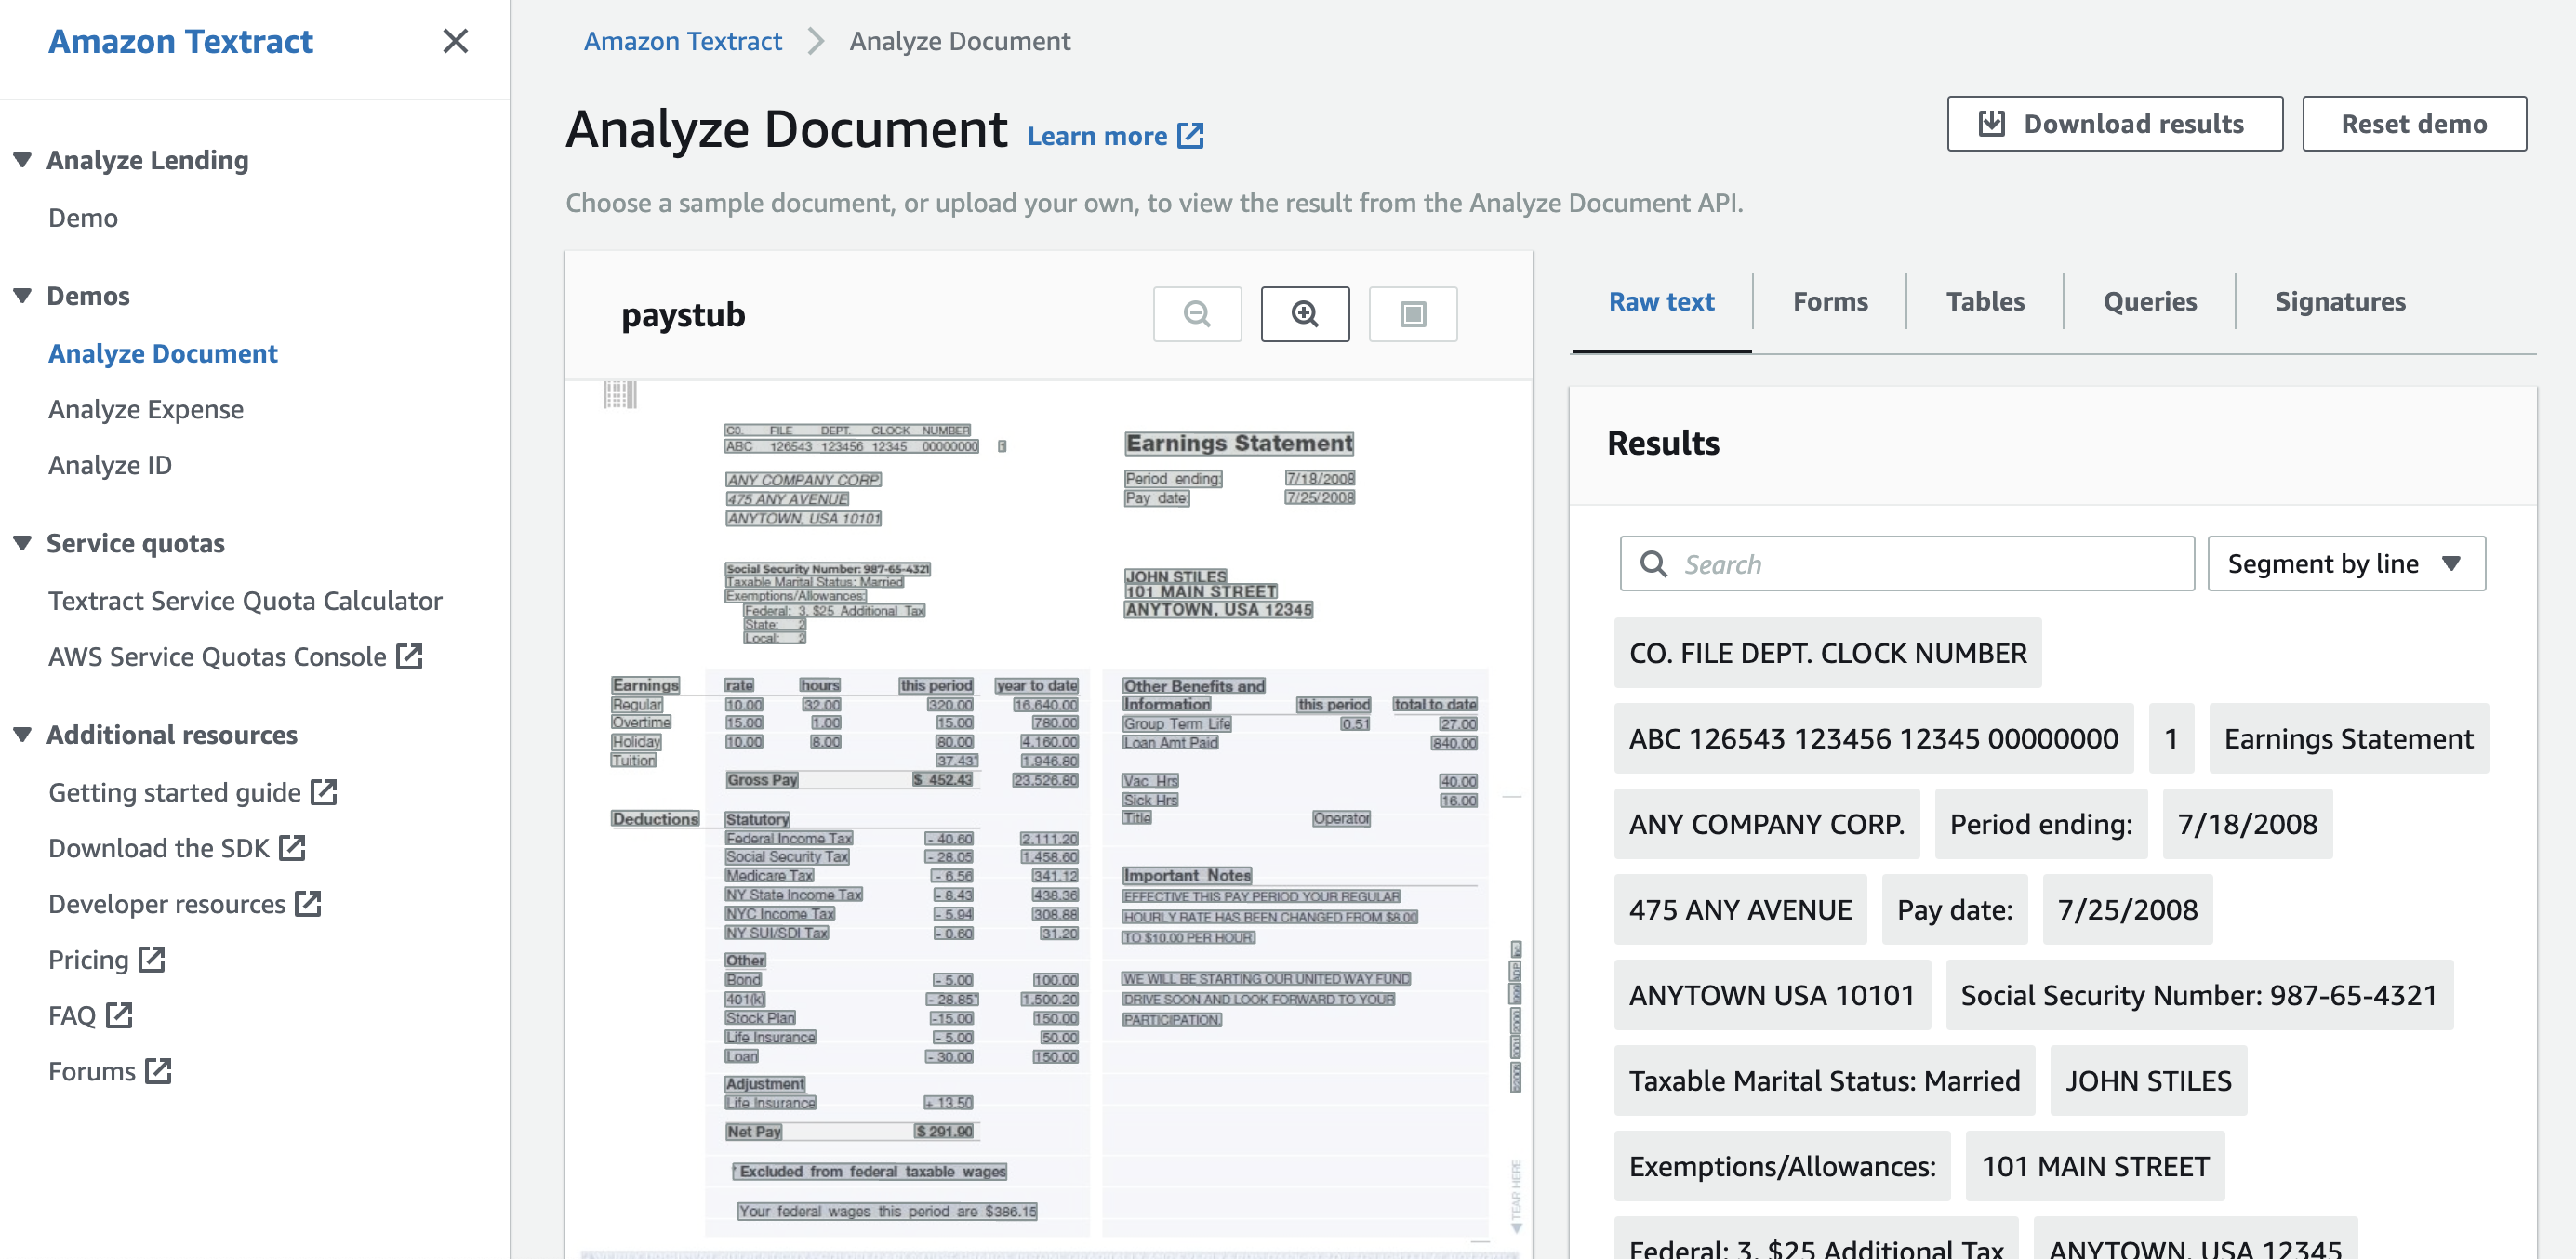The width and height of the screenshot is (2576, 1259).
Task: Select result 'ANY COMPANY CORP.'
Action: [1766, 824]
